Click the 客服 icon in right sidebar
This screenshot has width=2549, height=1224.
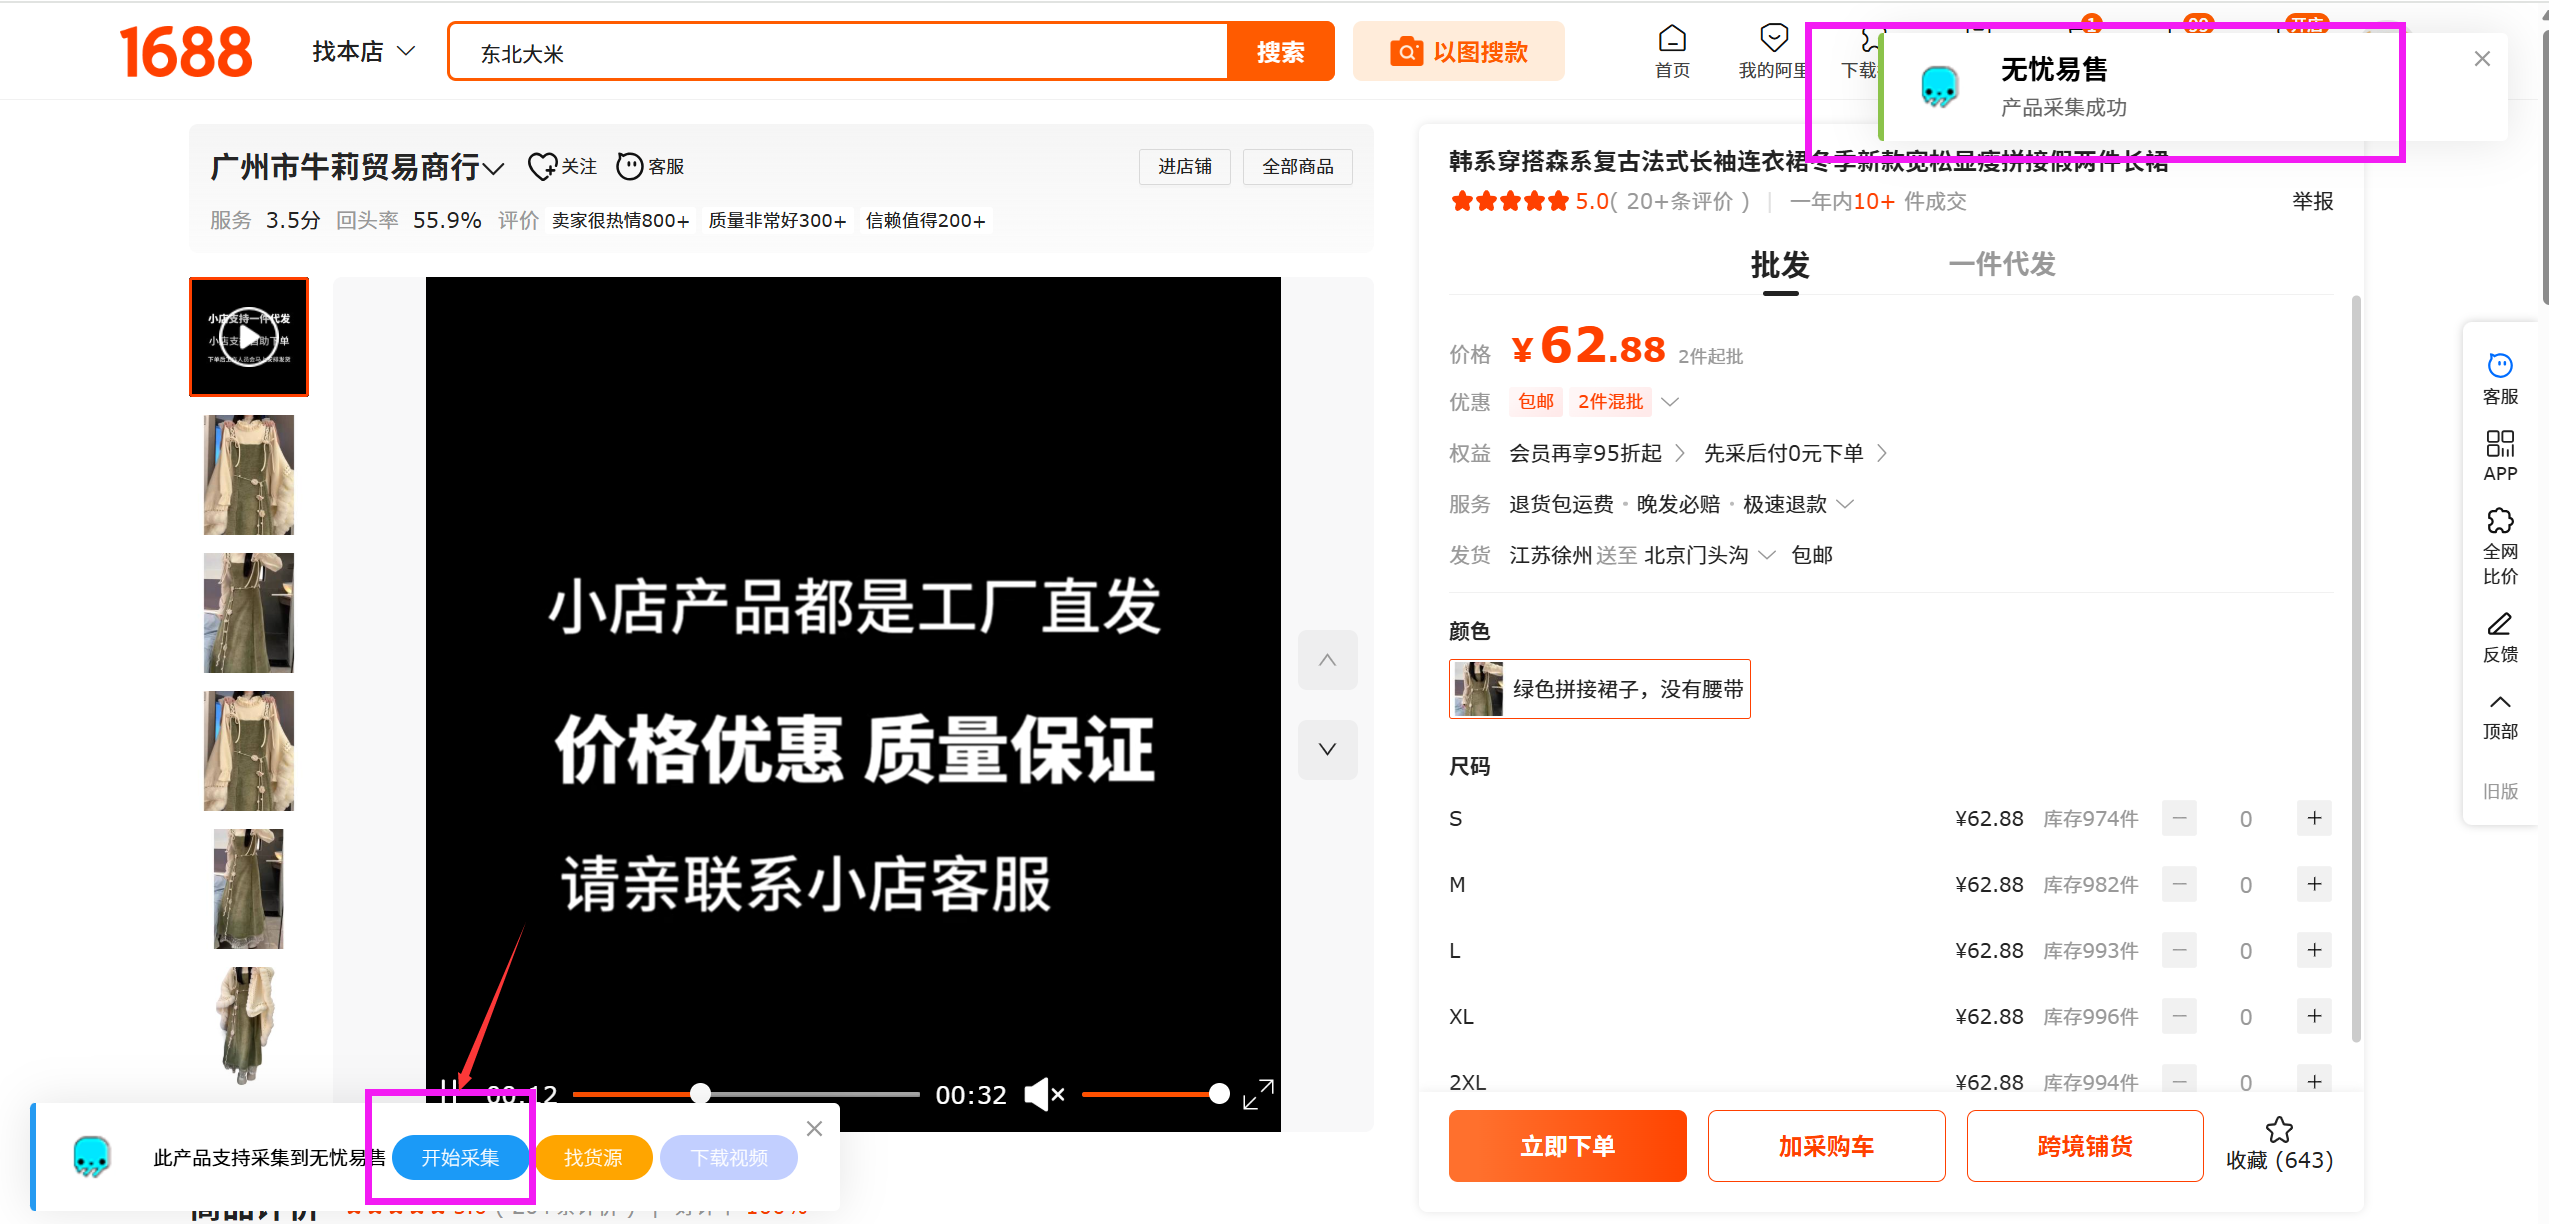(2499, 367)
